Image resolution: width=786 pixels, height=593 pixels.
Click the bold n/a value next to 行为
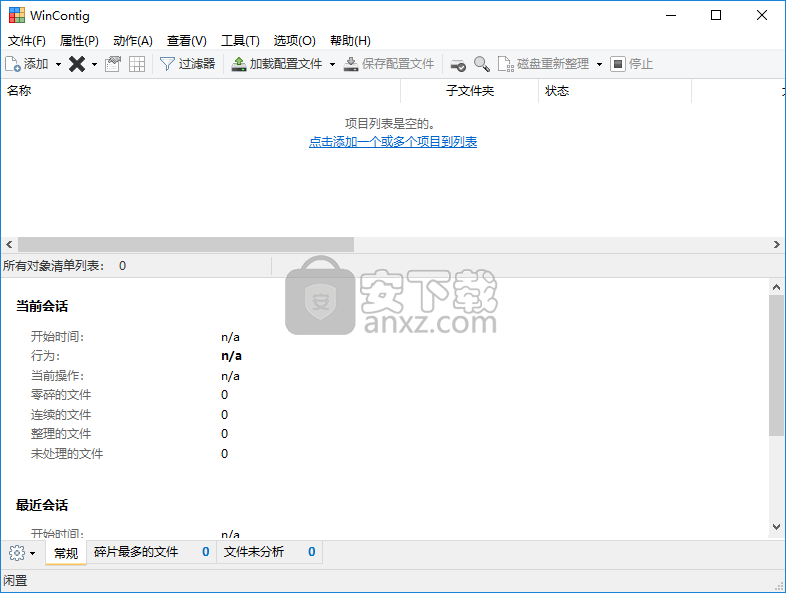coord(231,356)
